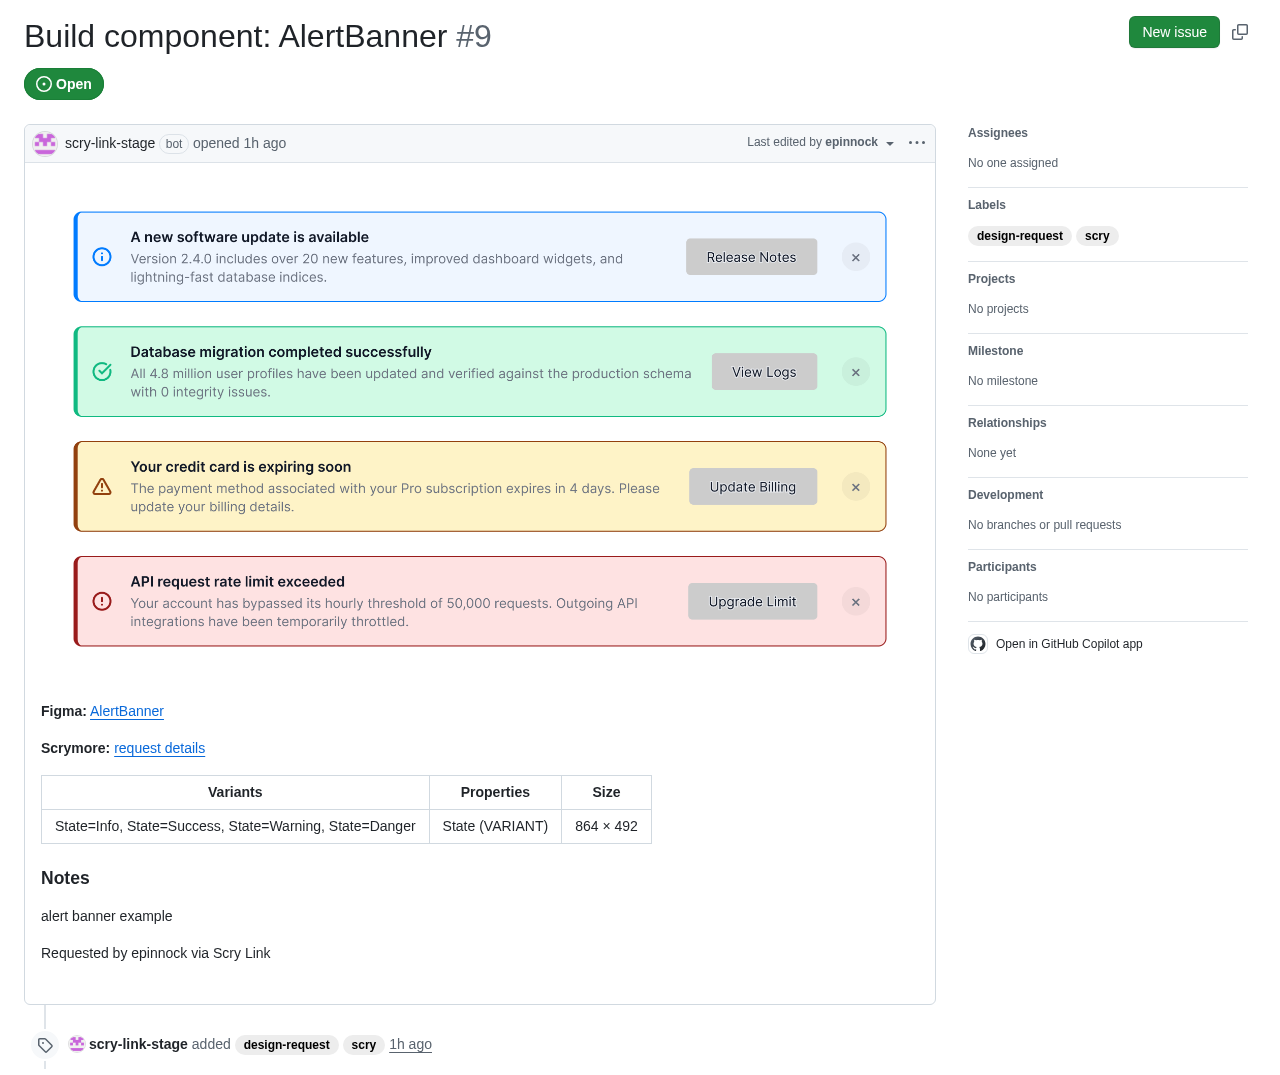1280x1075 pixels.
Task: Open in GitHub Copilot app link
Action: 1069,644
